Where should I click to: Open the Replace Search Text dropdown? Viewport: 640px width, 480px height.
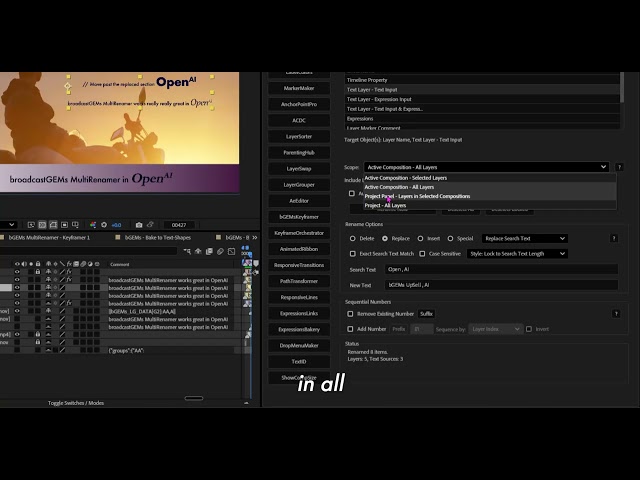pyautogui.click(x=524, y=238)
